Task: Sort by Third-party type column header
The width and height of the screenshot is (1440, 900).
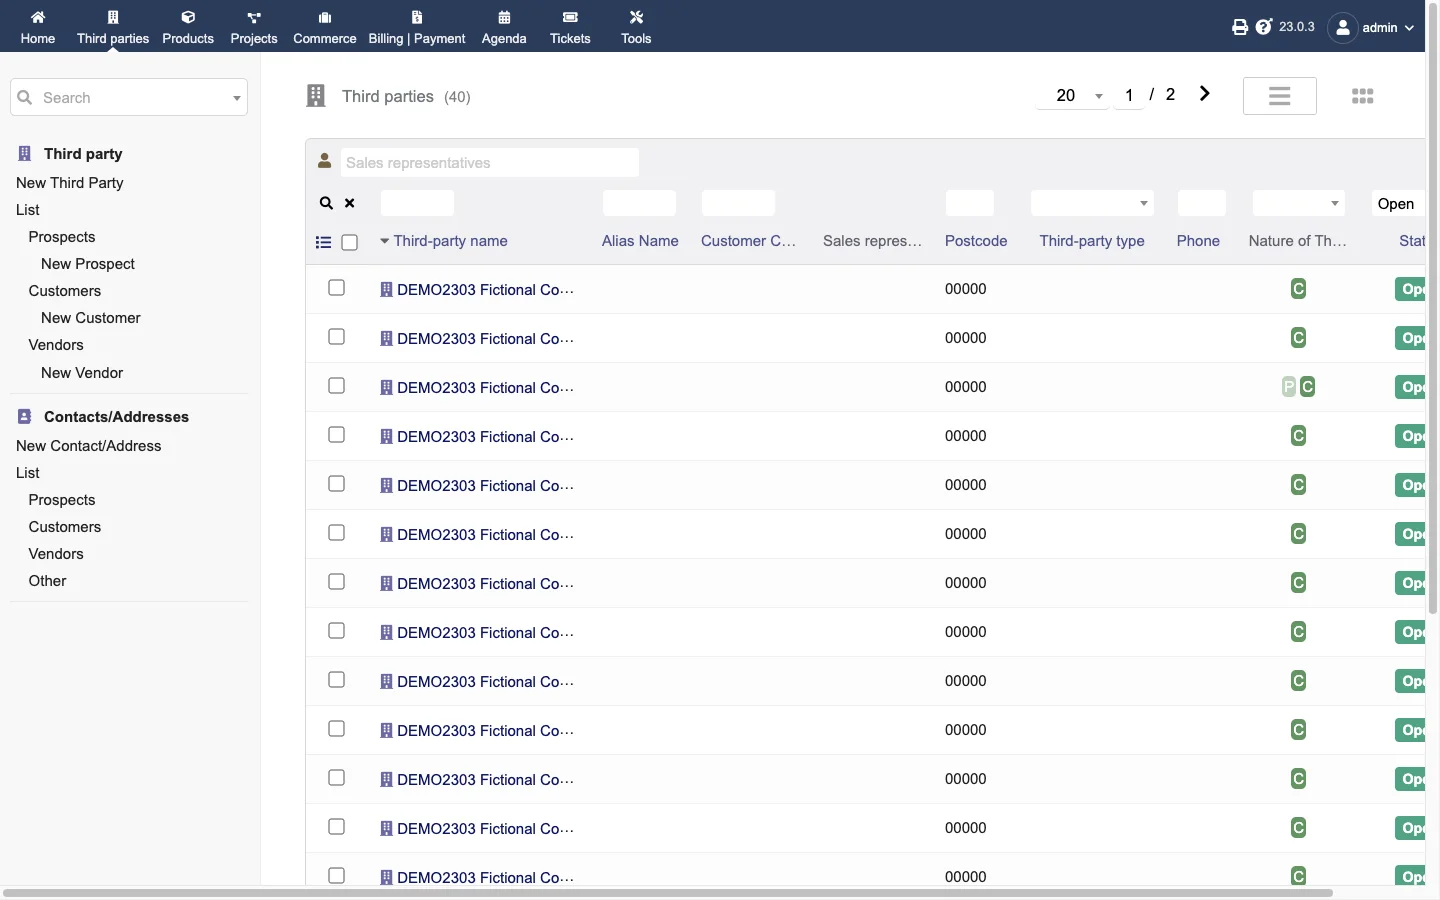Action: 1092,241
